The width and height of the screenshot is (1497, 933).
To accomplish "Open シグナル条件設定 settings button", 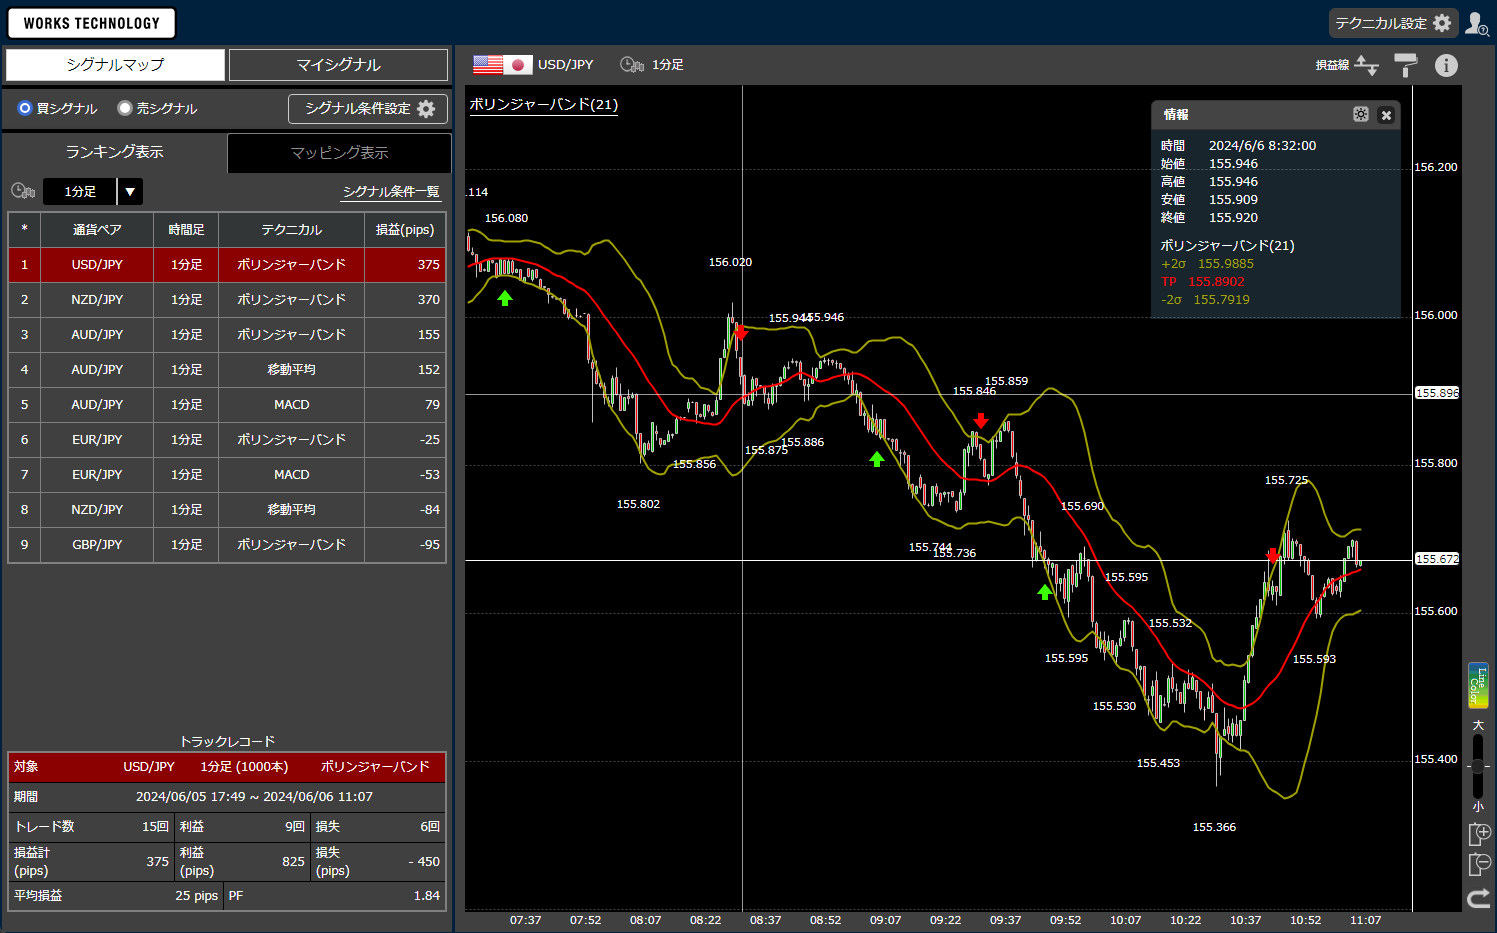I will [368, 108].
